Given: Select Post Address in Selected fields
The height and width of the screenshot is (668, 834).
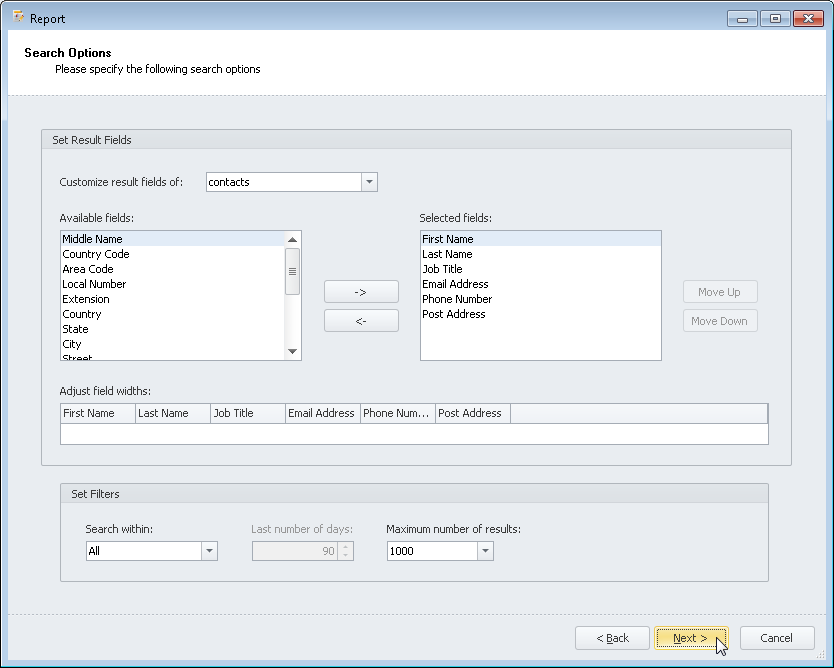Looking at the screenshot, I should point(453,314).
